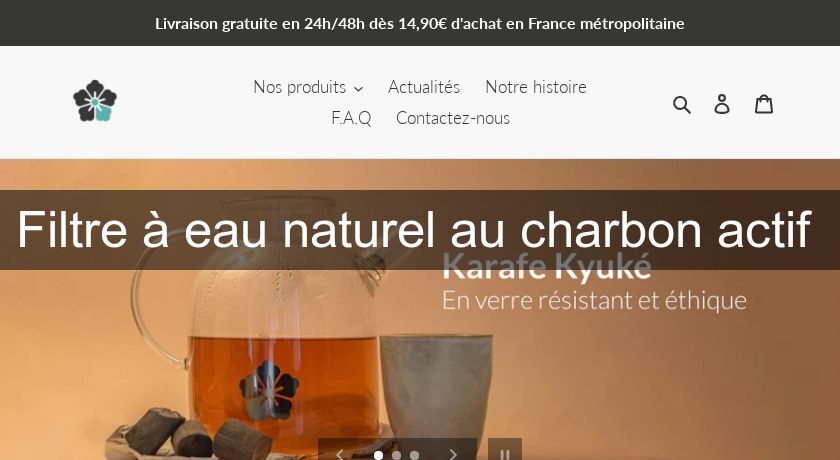Open the shopping cart icon
This screenshot has height=460, width=840.
tap(763, 104)
